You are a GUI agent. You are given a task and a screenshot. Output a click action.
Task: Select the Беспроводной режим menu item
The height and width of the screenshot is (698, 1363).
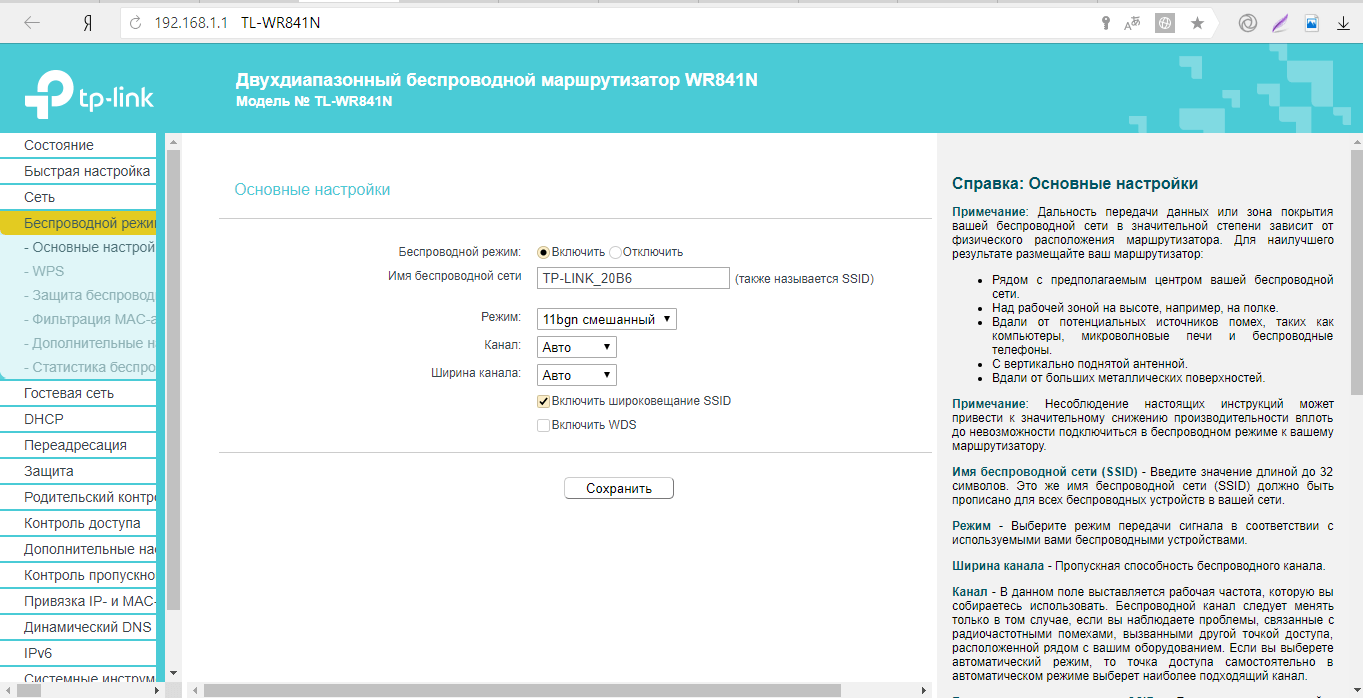tap(78, 223)
